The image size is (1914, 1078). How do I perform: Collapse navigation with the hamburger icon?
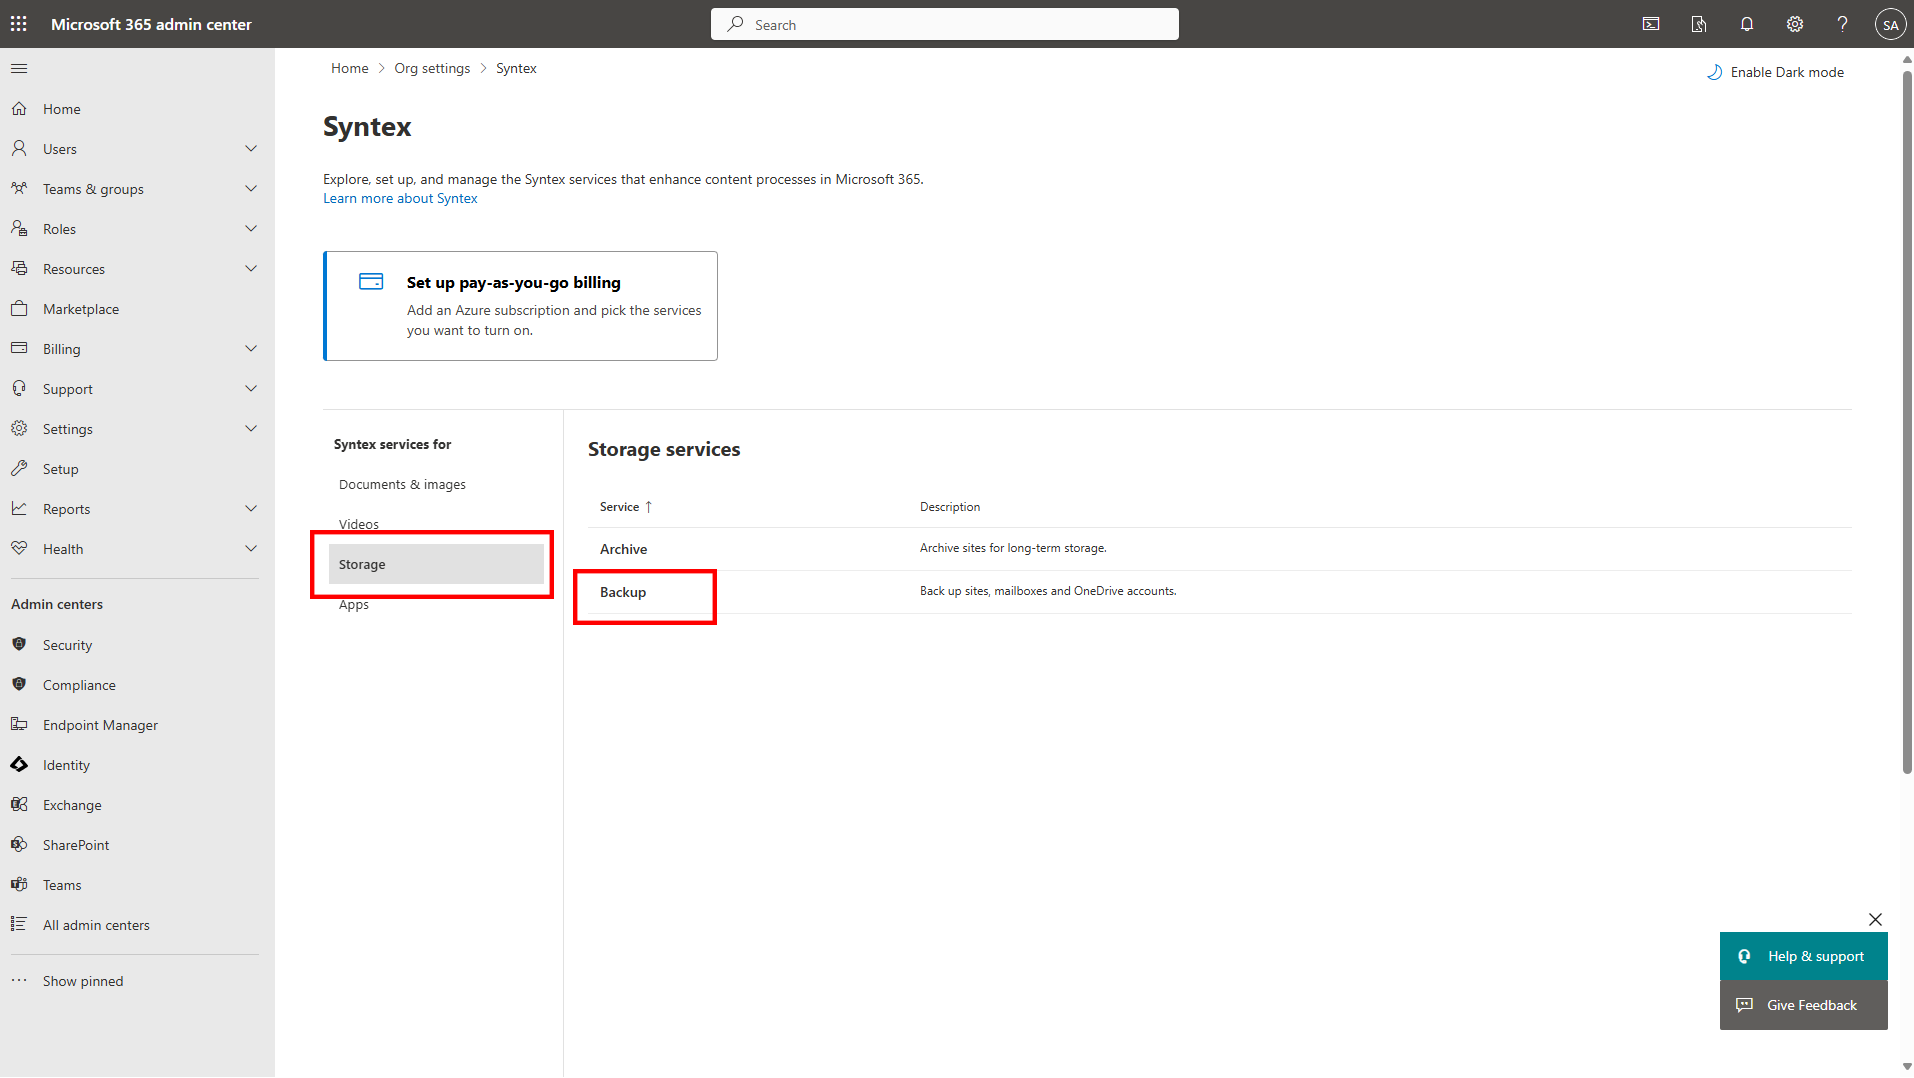tap(19, 68)
